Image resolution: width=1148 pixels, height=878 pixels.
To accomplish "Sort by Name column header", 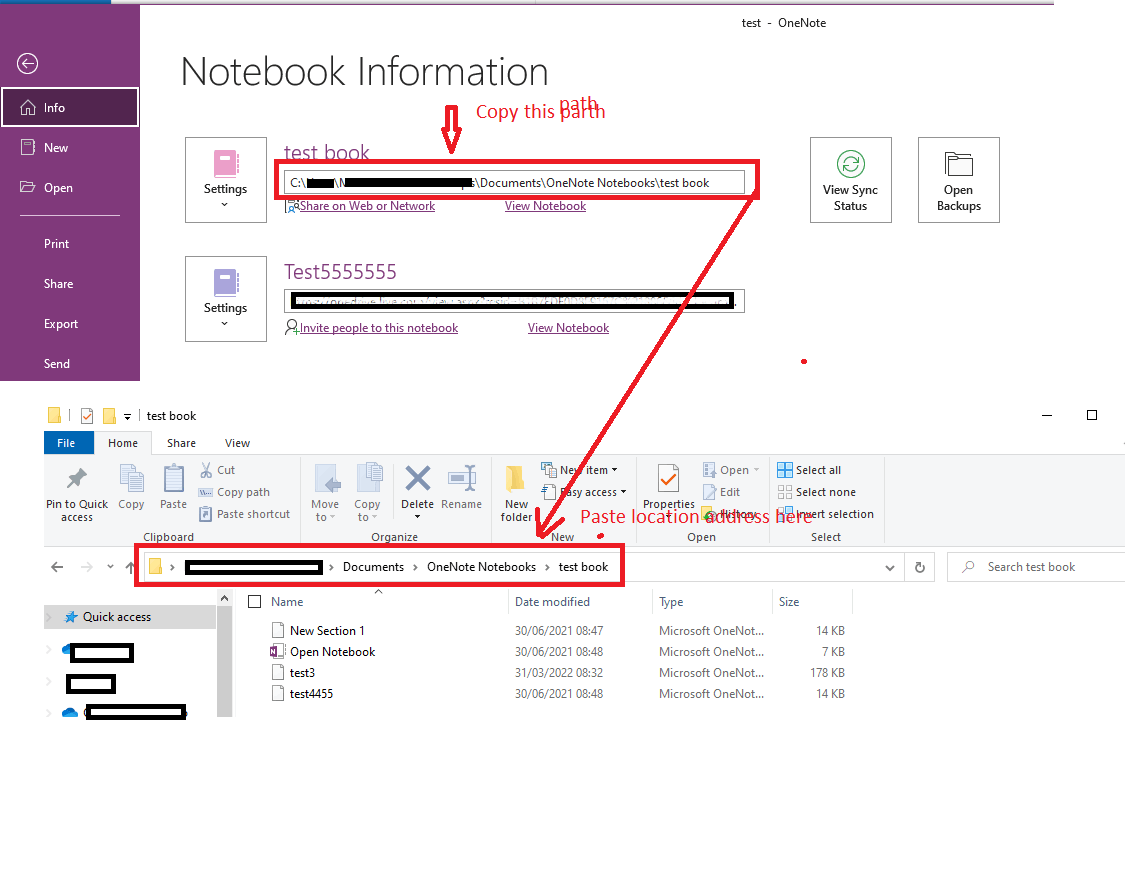I will click(287, 602).
